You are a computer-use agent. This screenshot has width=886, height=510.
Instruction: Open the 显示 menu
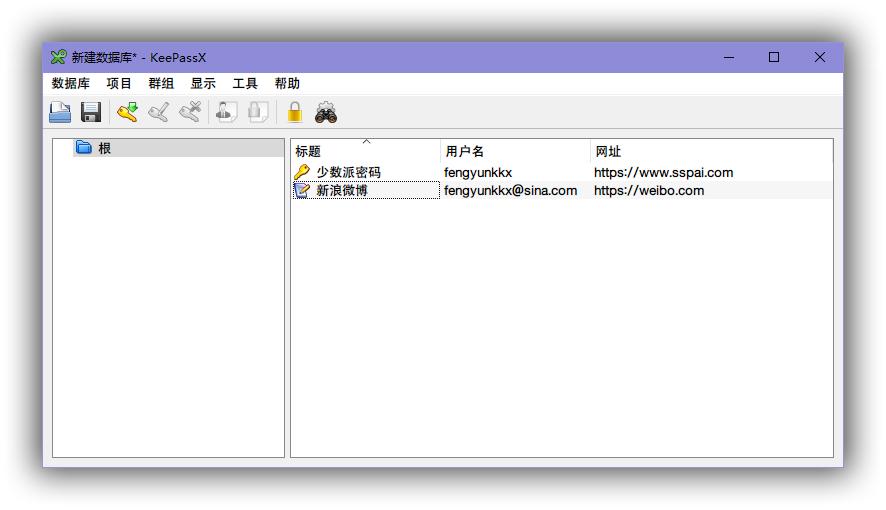tap(203, 84)
